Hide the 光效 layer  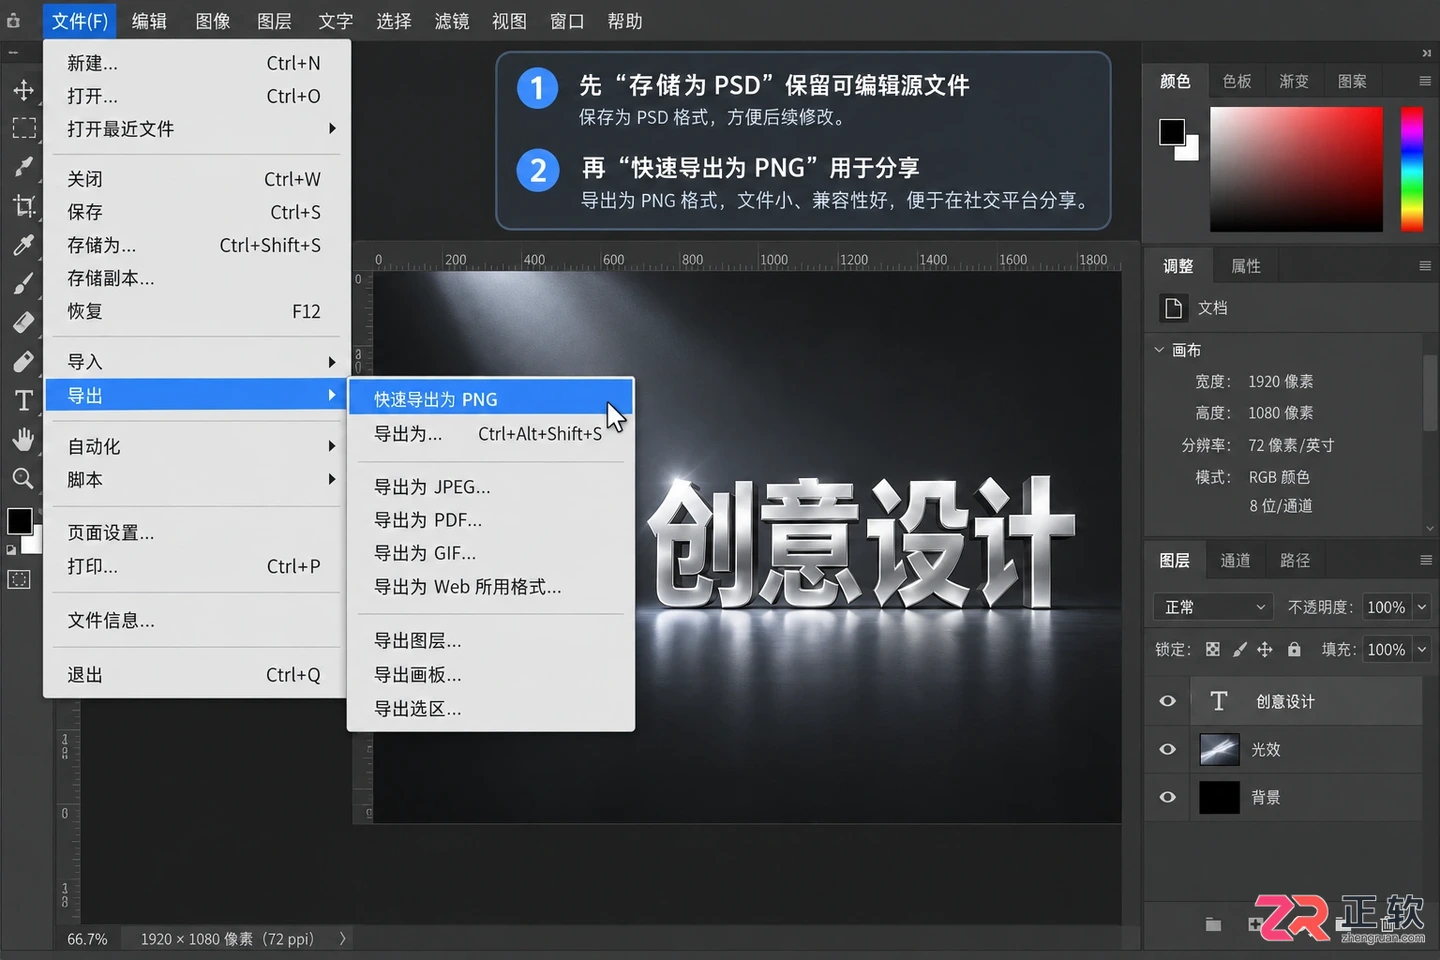coord(1167,749)
